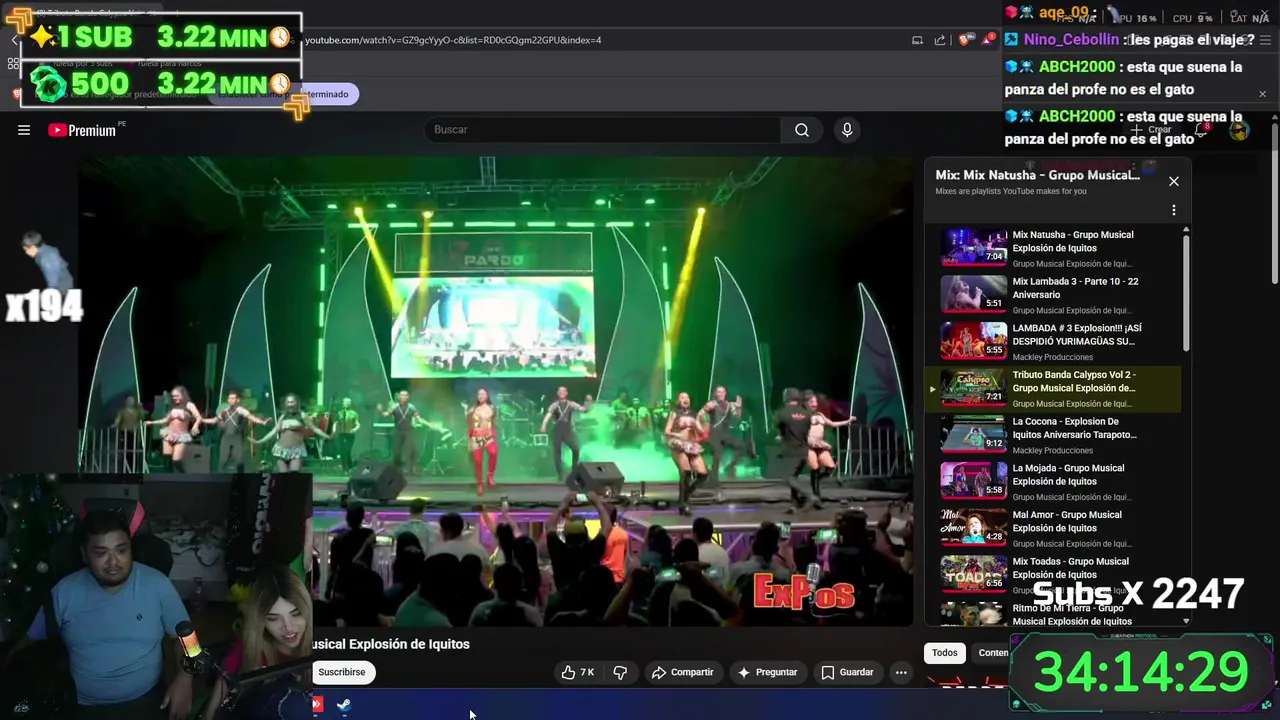Subscribe with the Suscribirse button
1280x720 pixels.
[342, 672]
